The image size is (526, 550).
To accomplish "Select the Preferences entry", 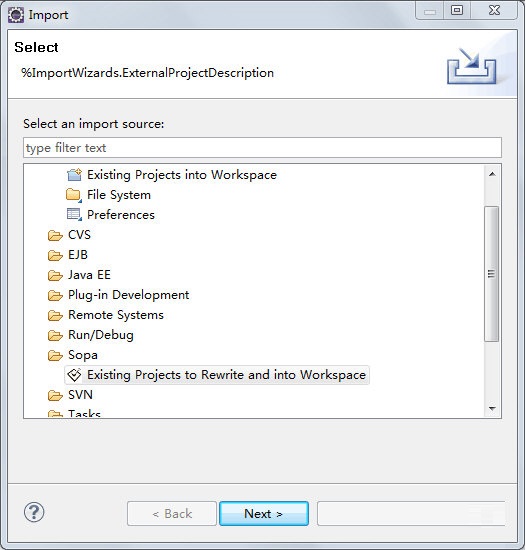I will [x=121, y=215].
